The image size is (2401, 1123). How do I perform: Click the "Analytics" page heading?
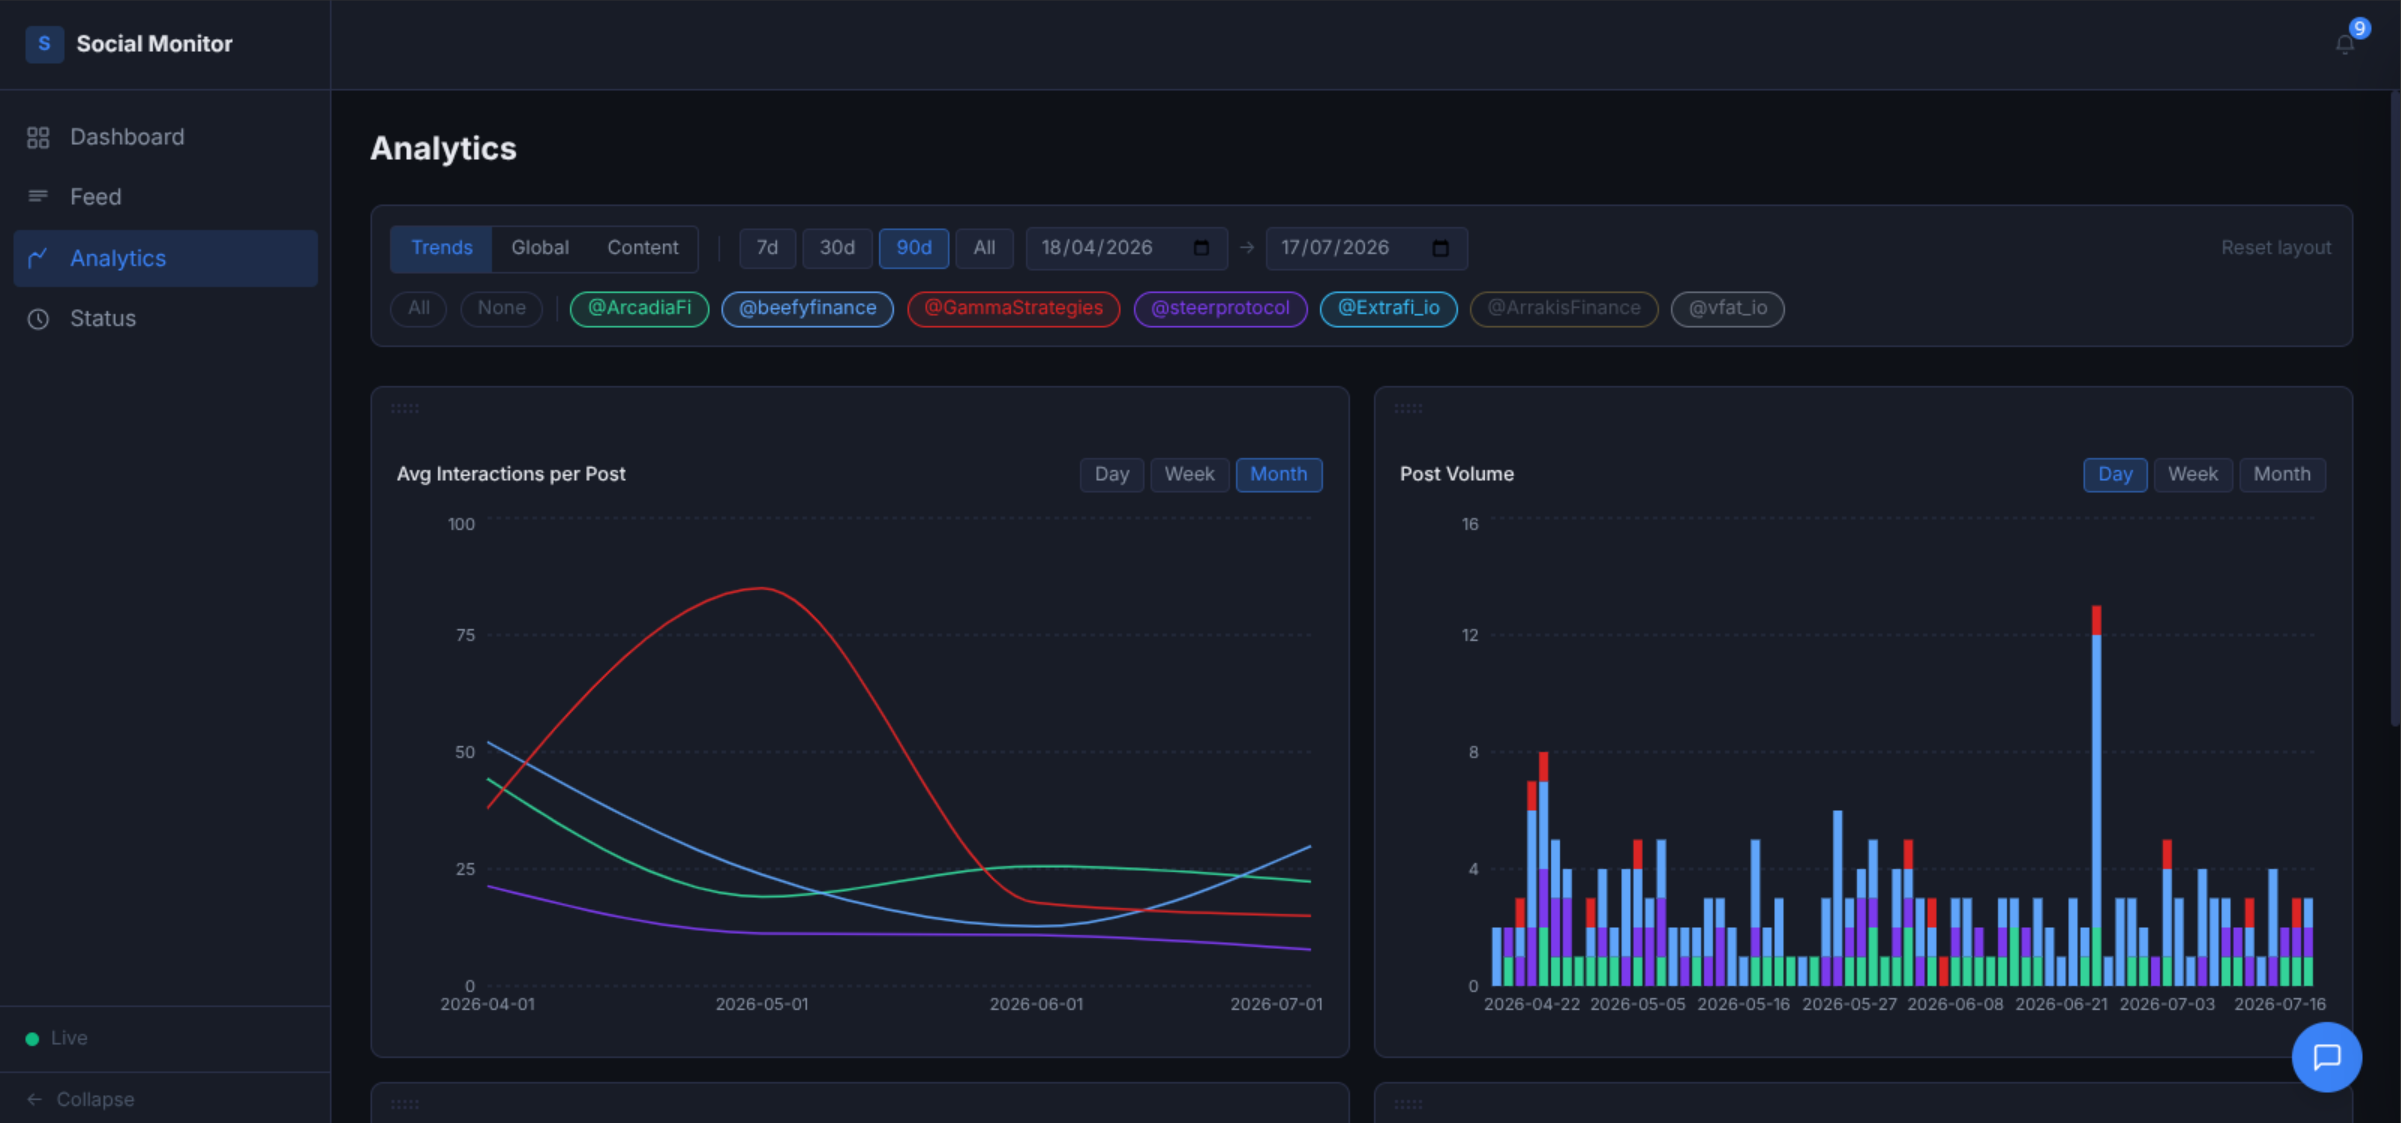click(x=443, y=149)
